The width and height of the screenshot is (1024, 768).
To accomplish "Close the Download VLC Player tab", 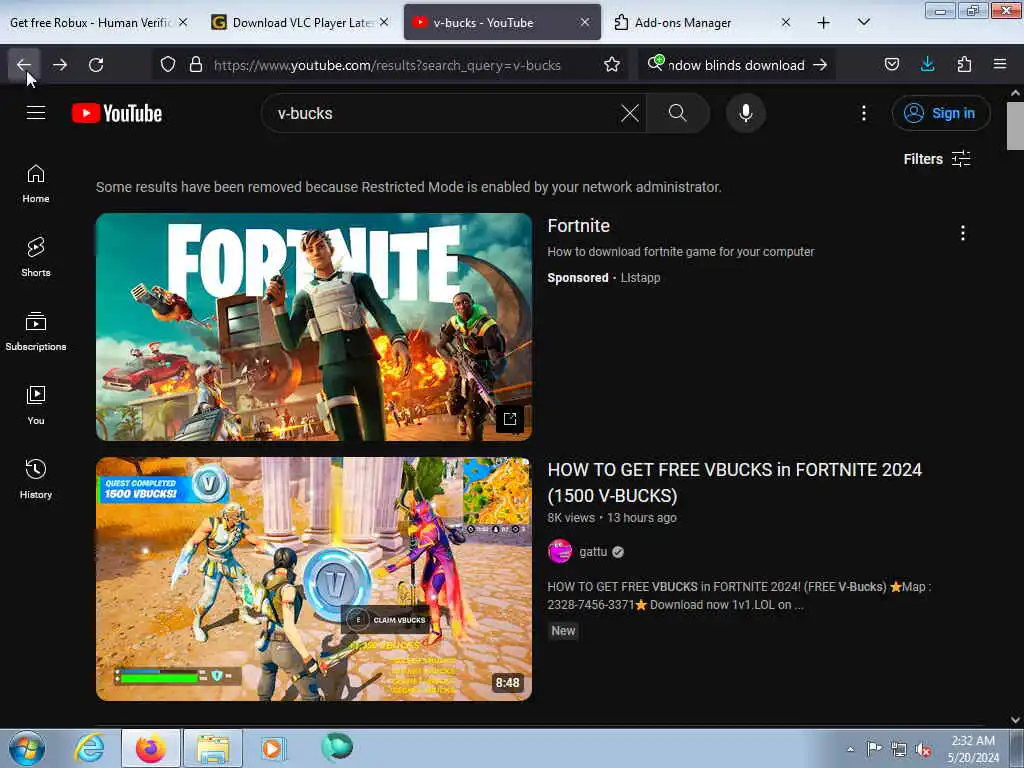I will tap(384, 22).
